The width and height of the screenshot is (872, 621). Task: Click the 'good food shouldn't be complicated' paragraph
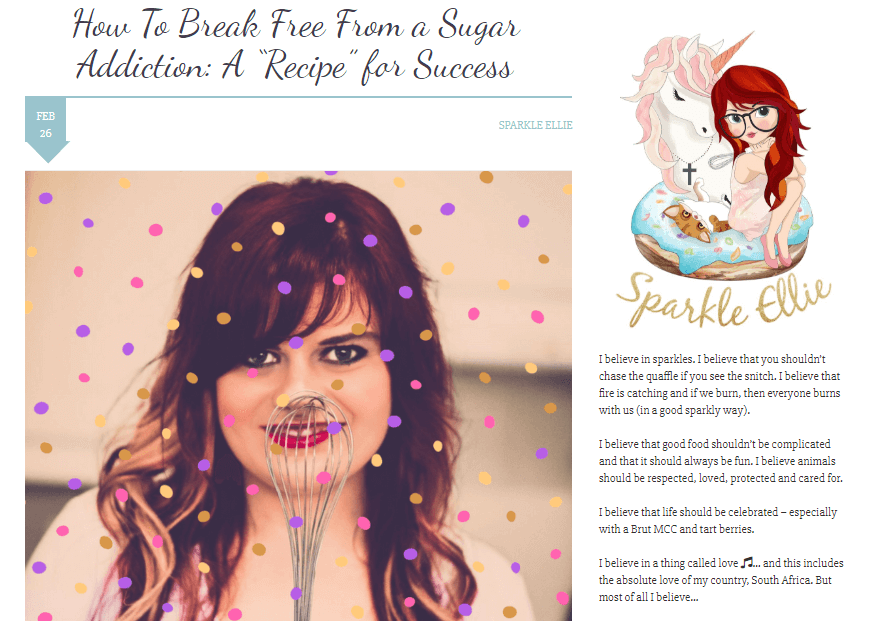[721, 461]
